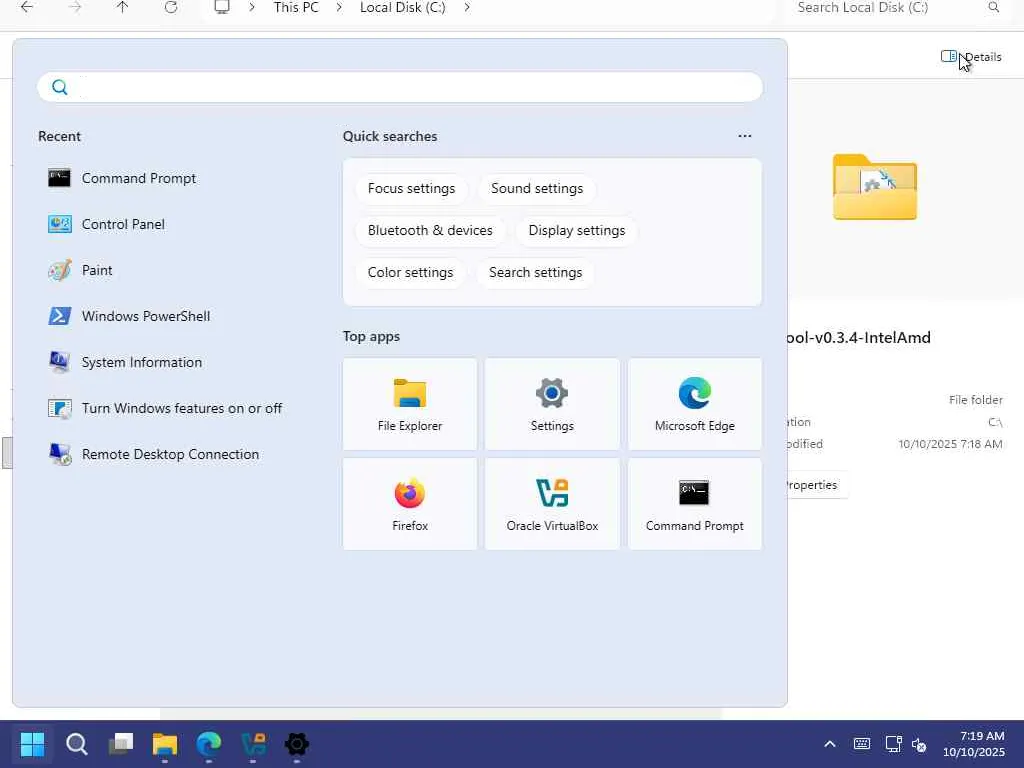Select Sound settings quick search
Viewport: 1024px width, 768px height.
click(537, 189)
